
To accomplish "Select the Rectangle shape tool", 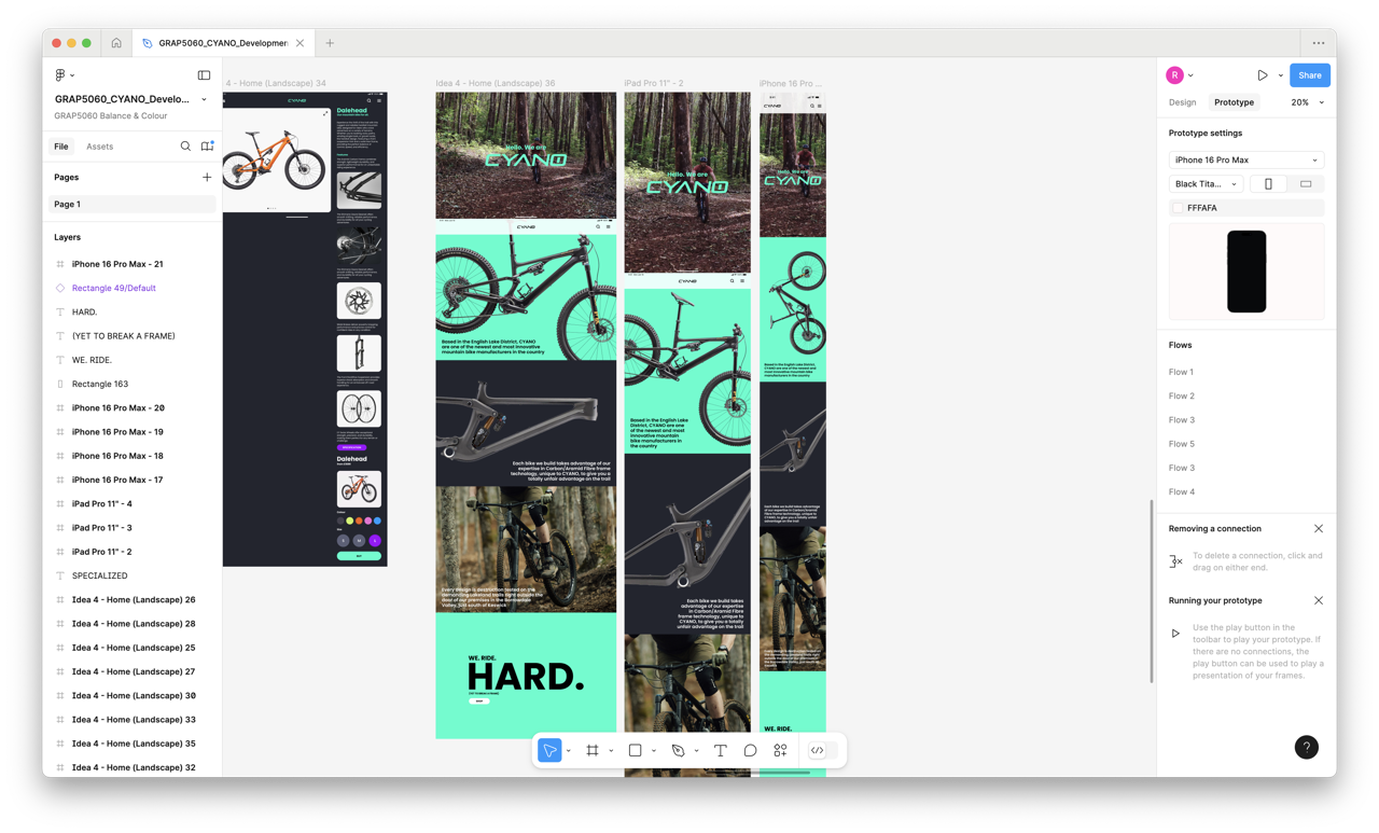I will 635,750.
